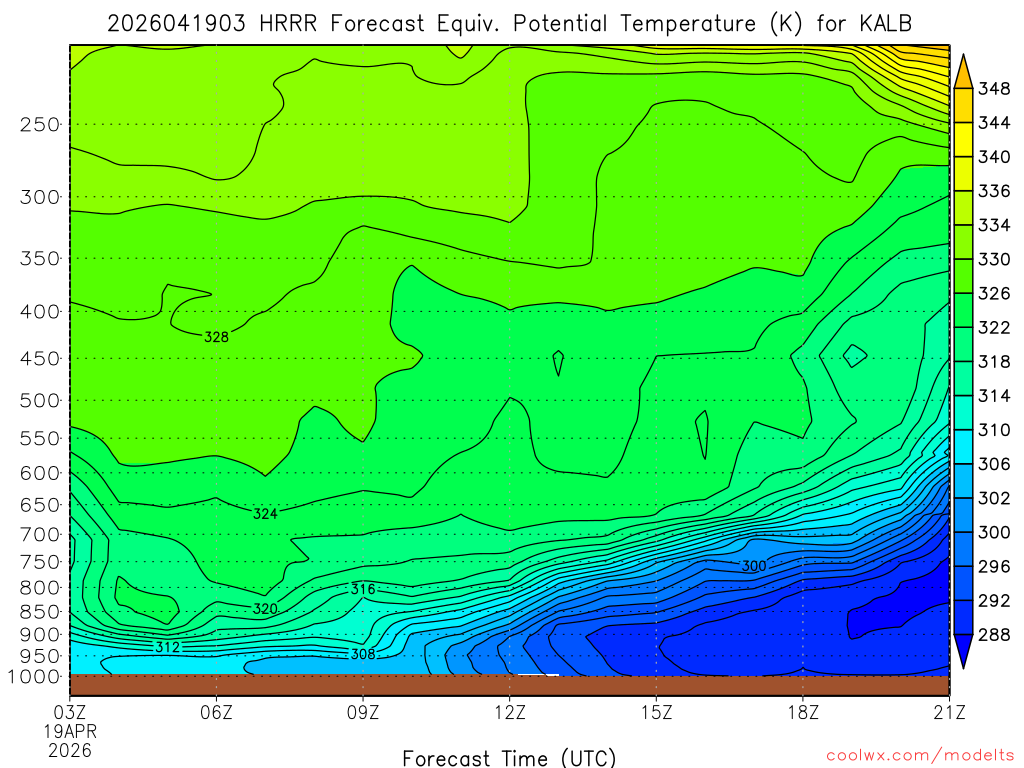Click the 314 value on the color legend
Screen dimensions: 1024x768
point(994,396)
